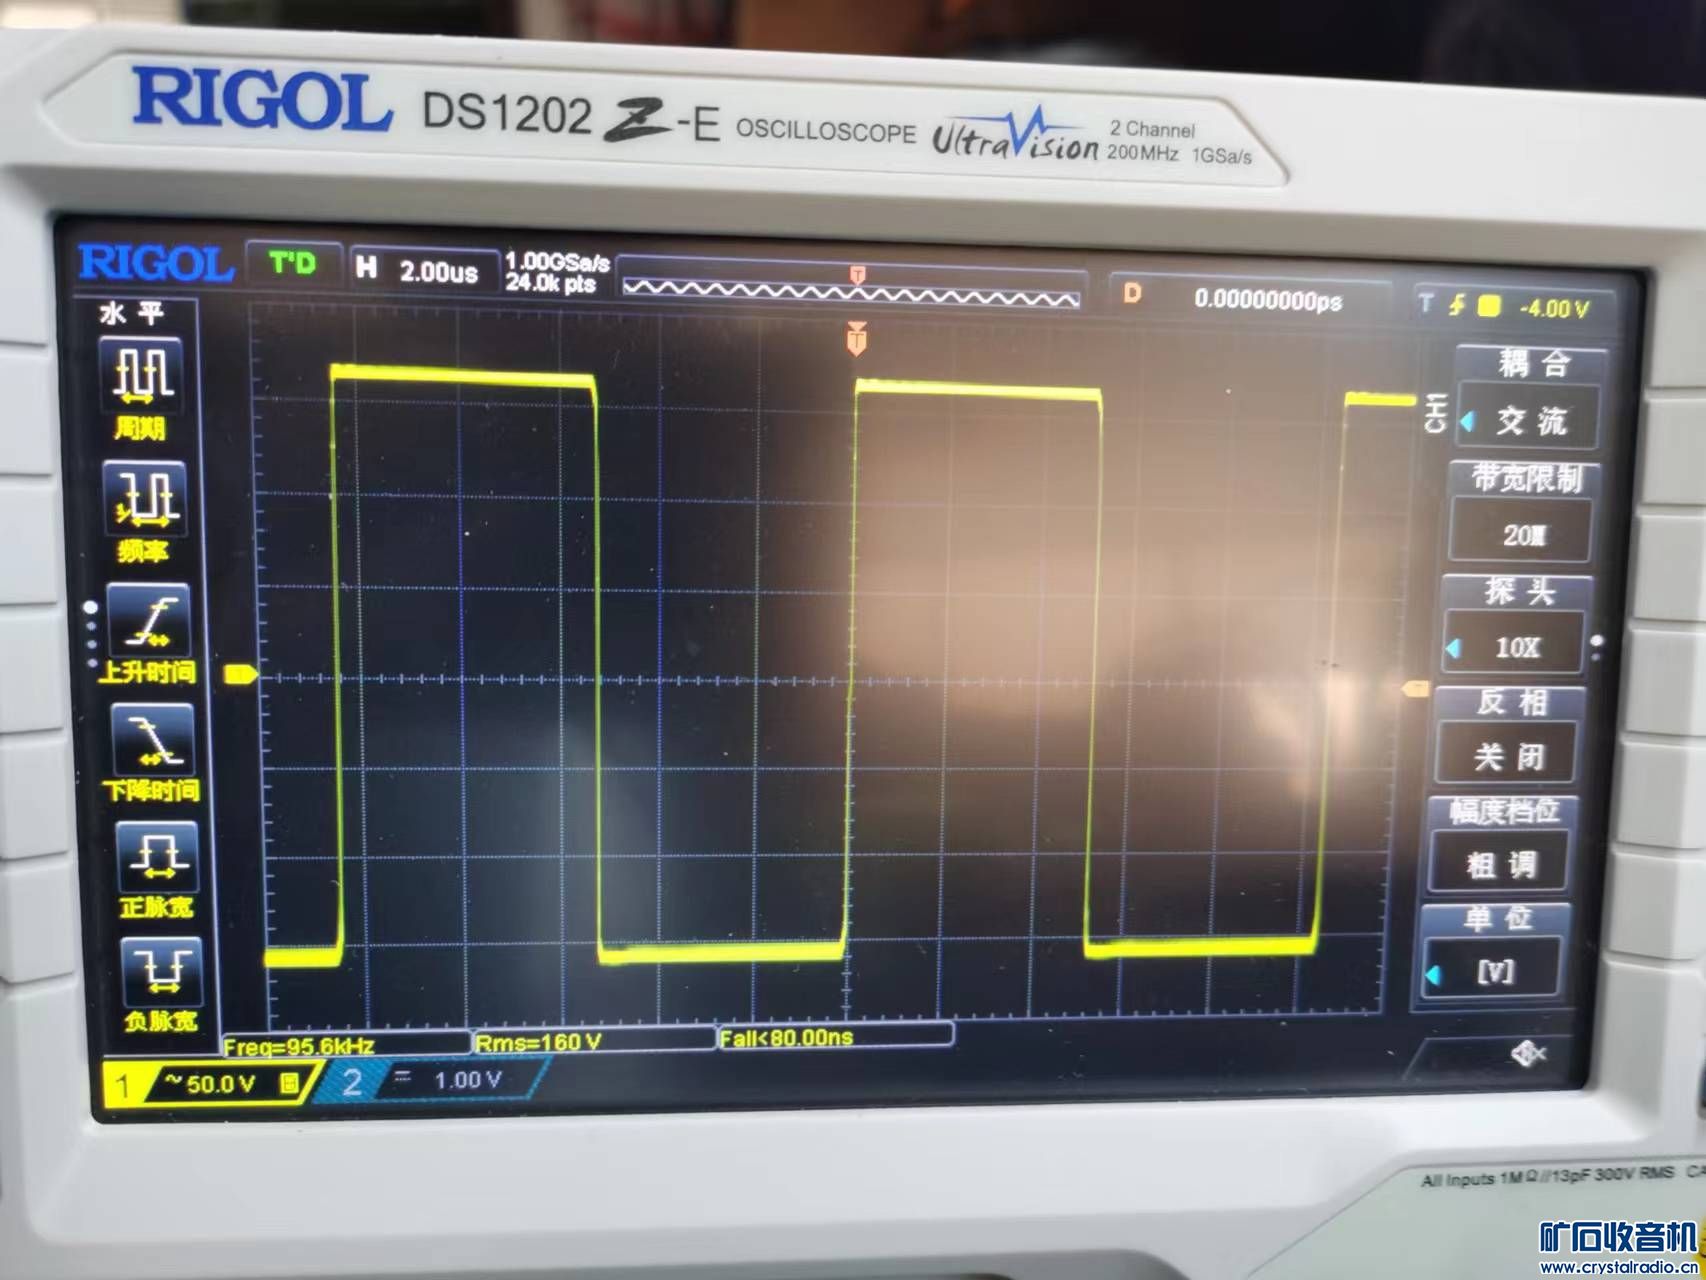This screenshot has height=1280, width=1706.
Task: Pick the 负脉宽 negative width icon
Action: (161, 985)
